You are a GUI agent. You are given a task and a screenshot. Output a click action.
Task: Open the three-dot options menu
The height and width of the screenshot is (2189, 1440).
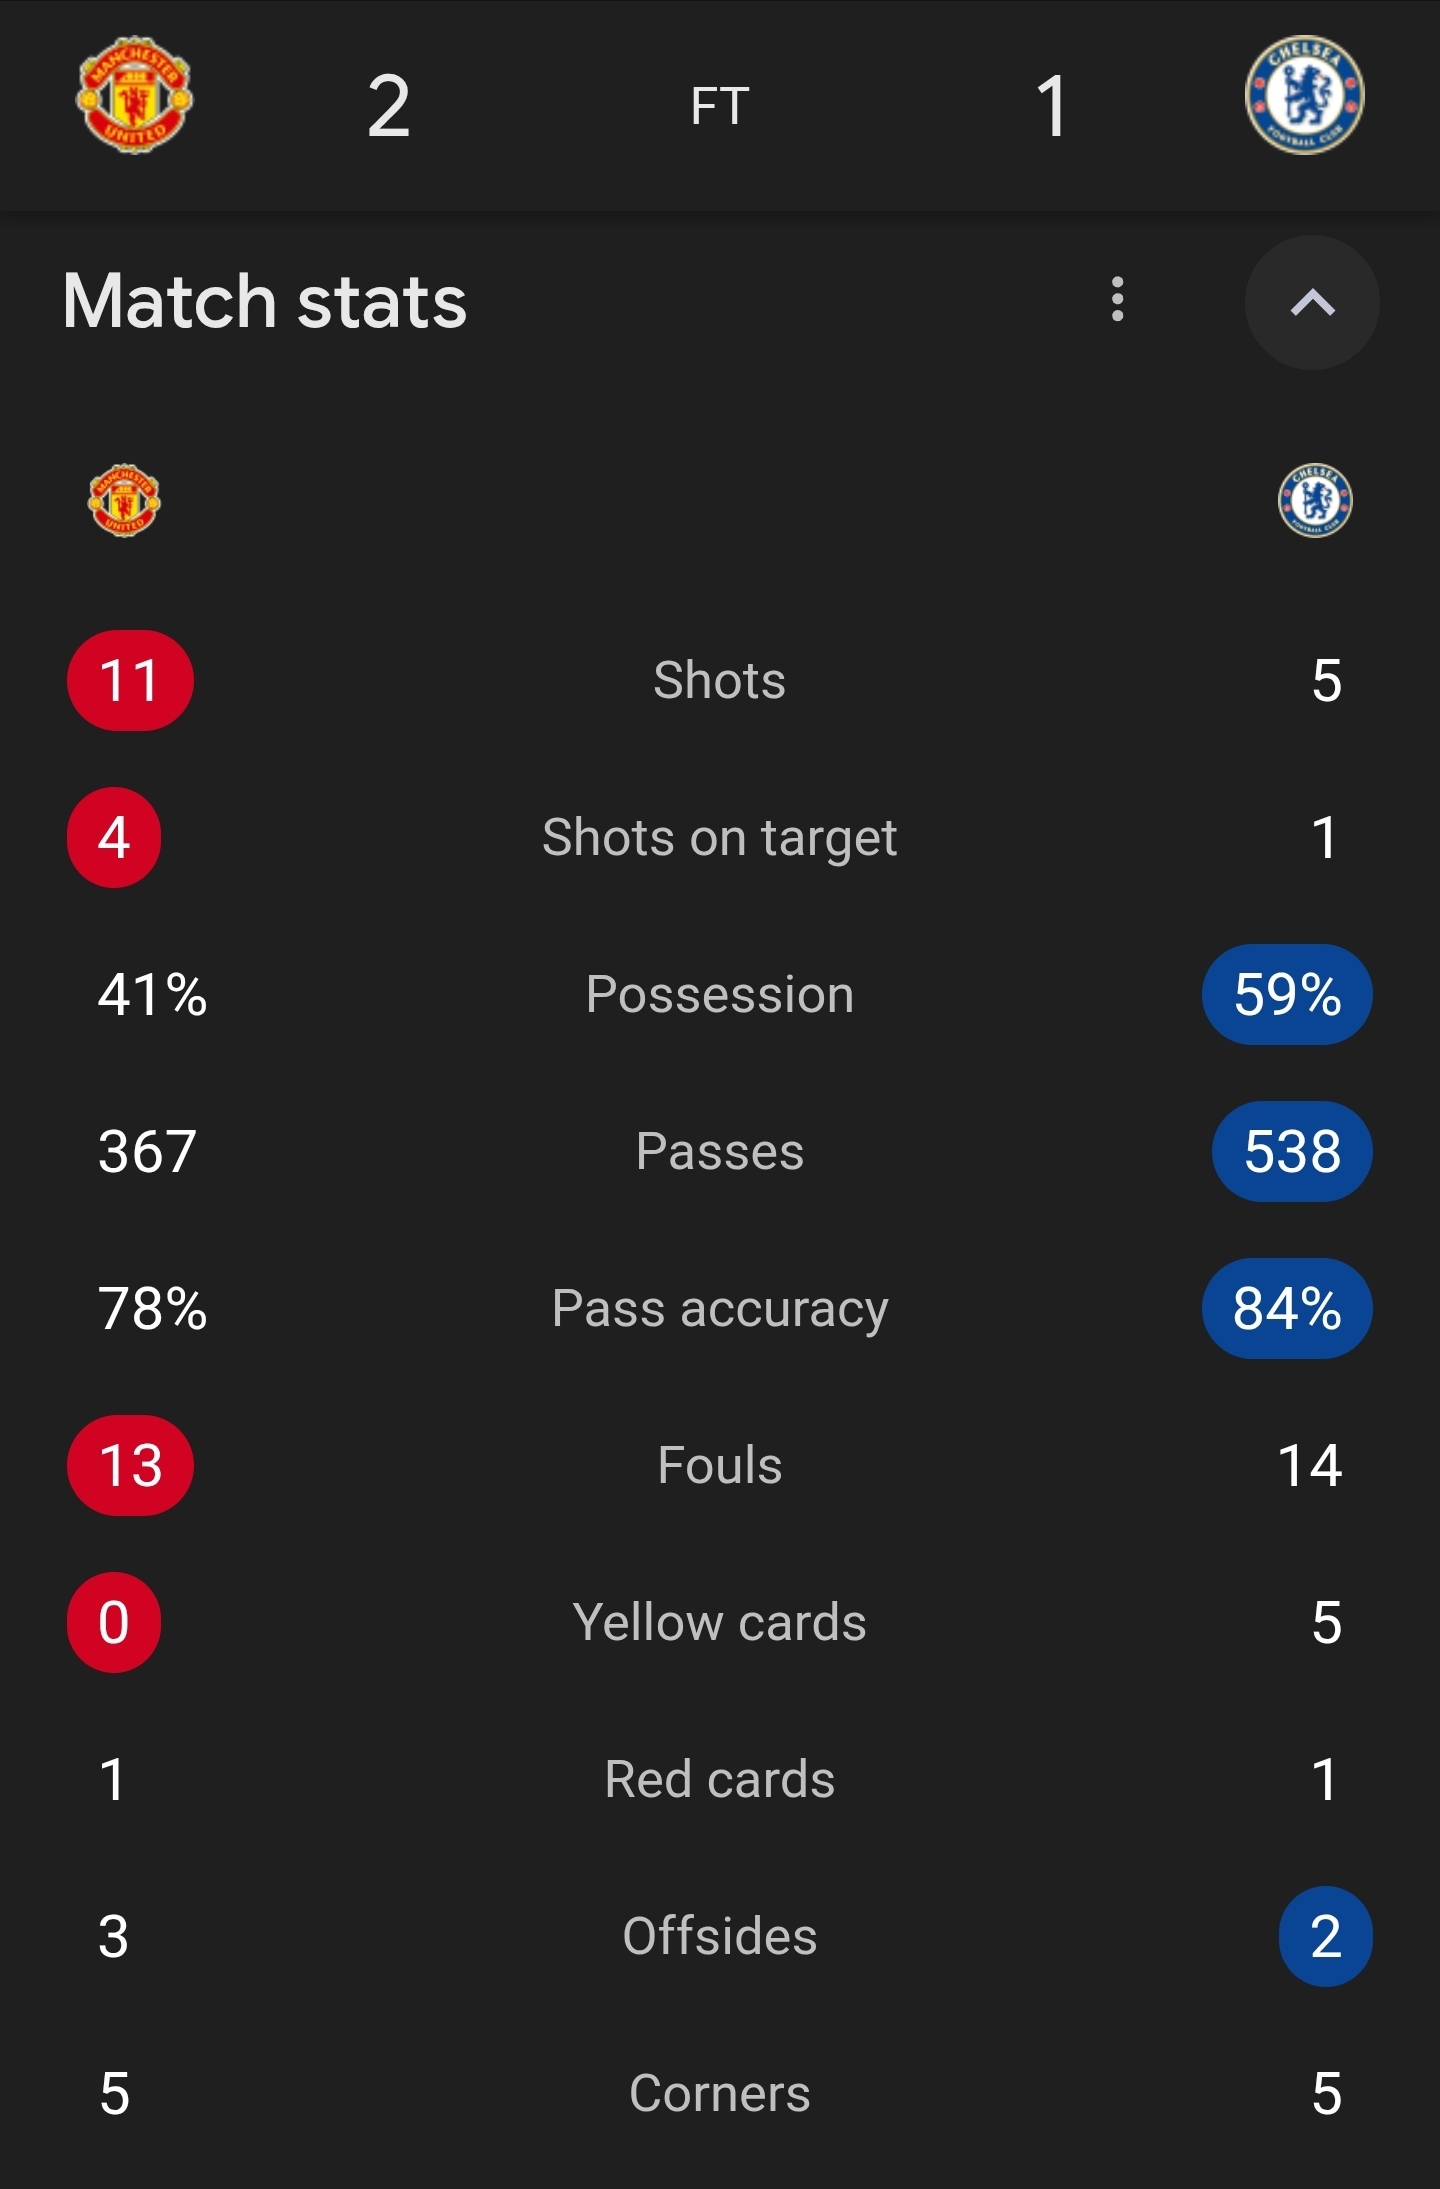click(1118, 300)
